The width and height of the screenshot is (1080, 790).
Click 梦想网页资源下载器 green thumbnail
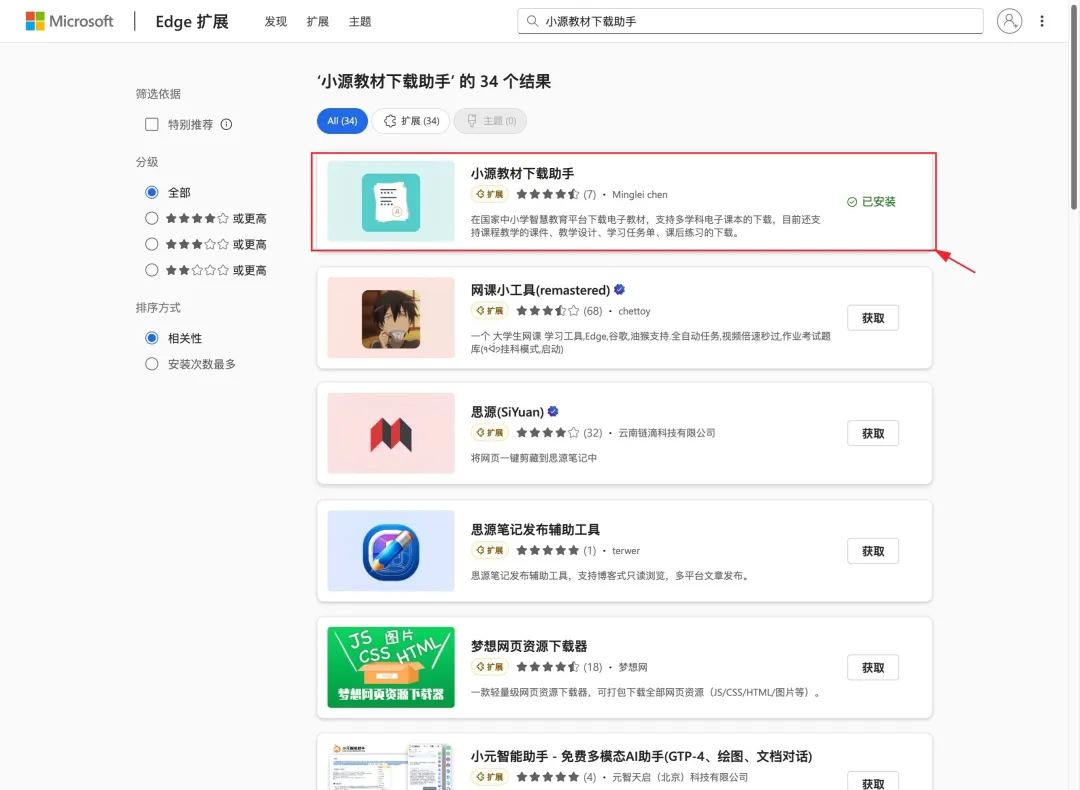[391, 667]
